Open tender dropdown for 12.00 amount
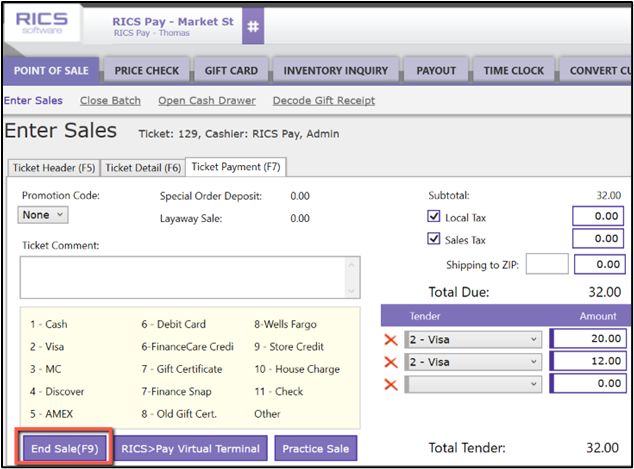Viewport: 634px width, 469px height. point(473,361)
